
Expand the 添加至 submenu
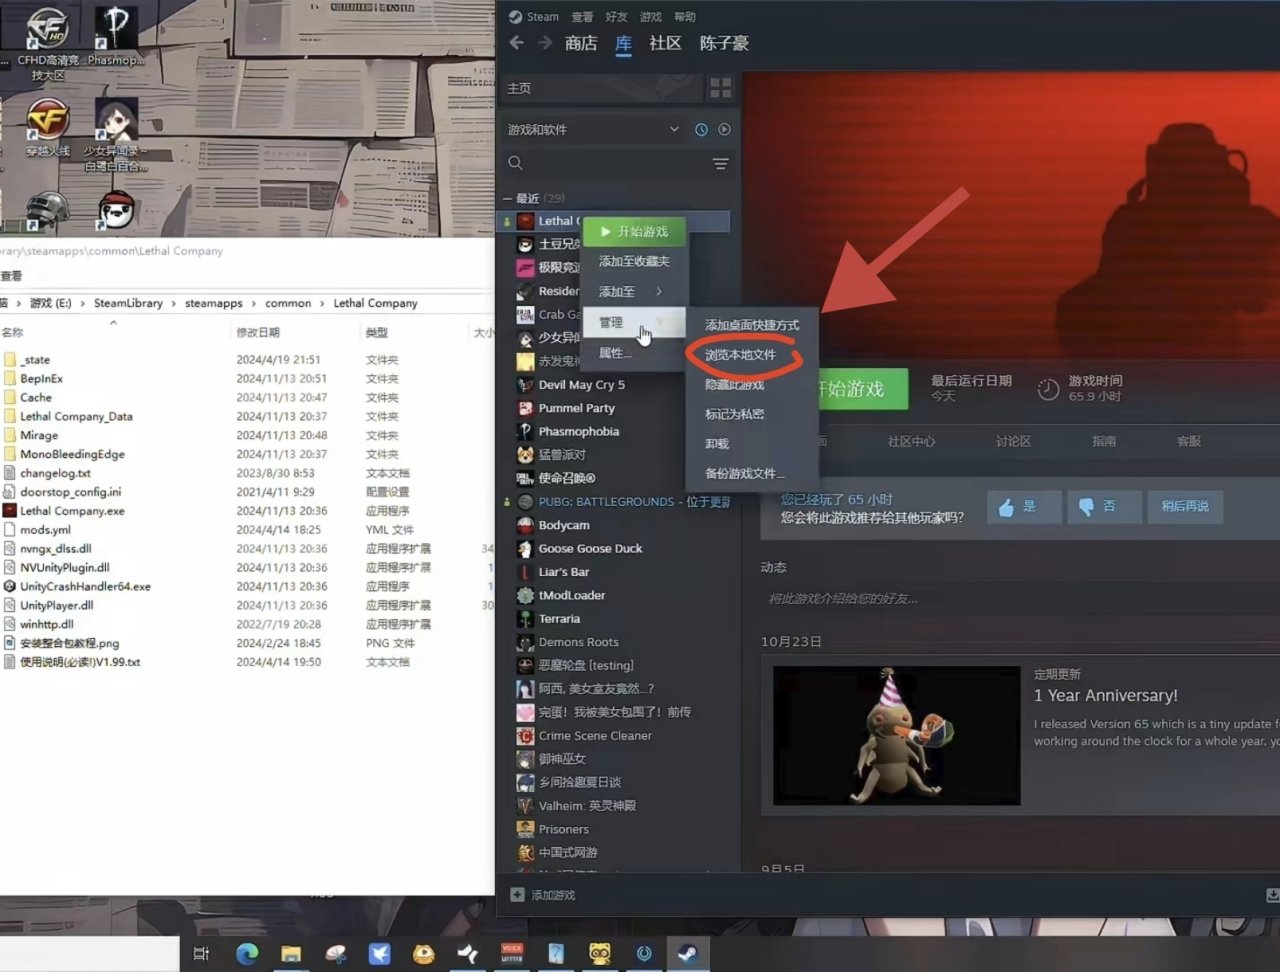click(632, 291)
